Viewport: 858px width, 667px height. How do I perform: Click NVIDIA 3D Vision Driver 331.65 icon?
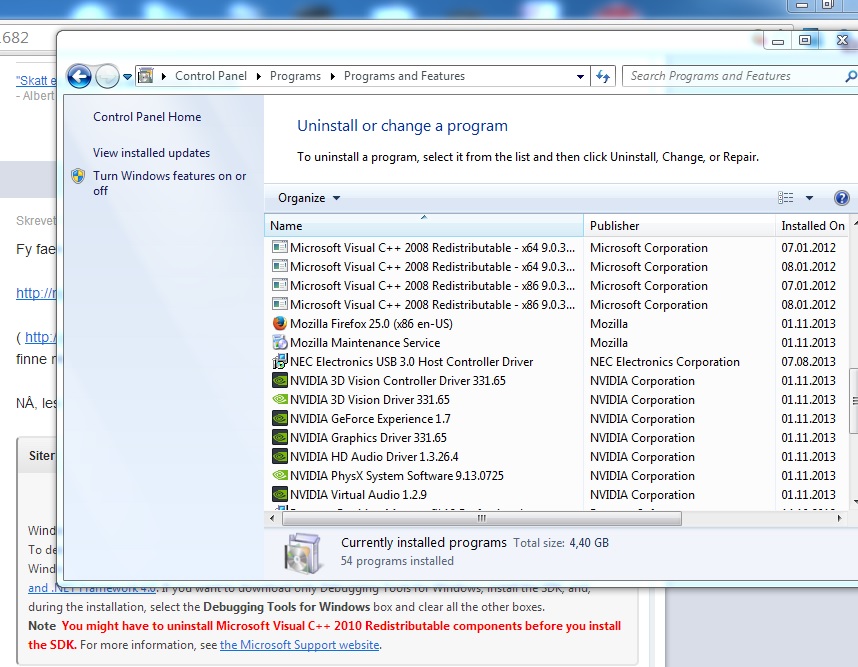pyautogui.click(x=280, y=399)
